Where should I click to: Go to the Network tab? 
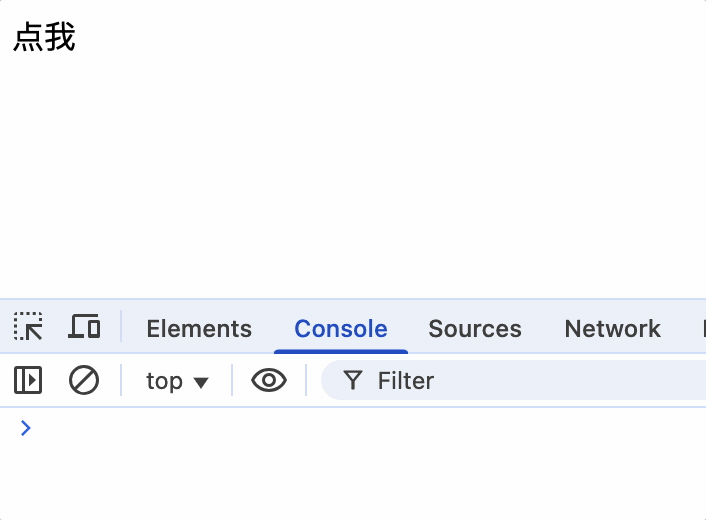coord(612,328)
